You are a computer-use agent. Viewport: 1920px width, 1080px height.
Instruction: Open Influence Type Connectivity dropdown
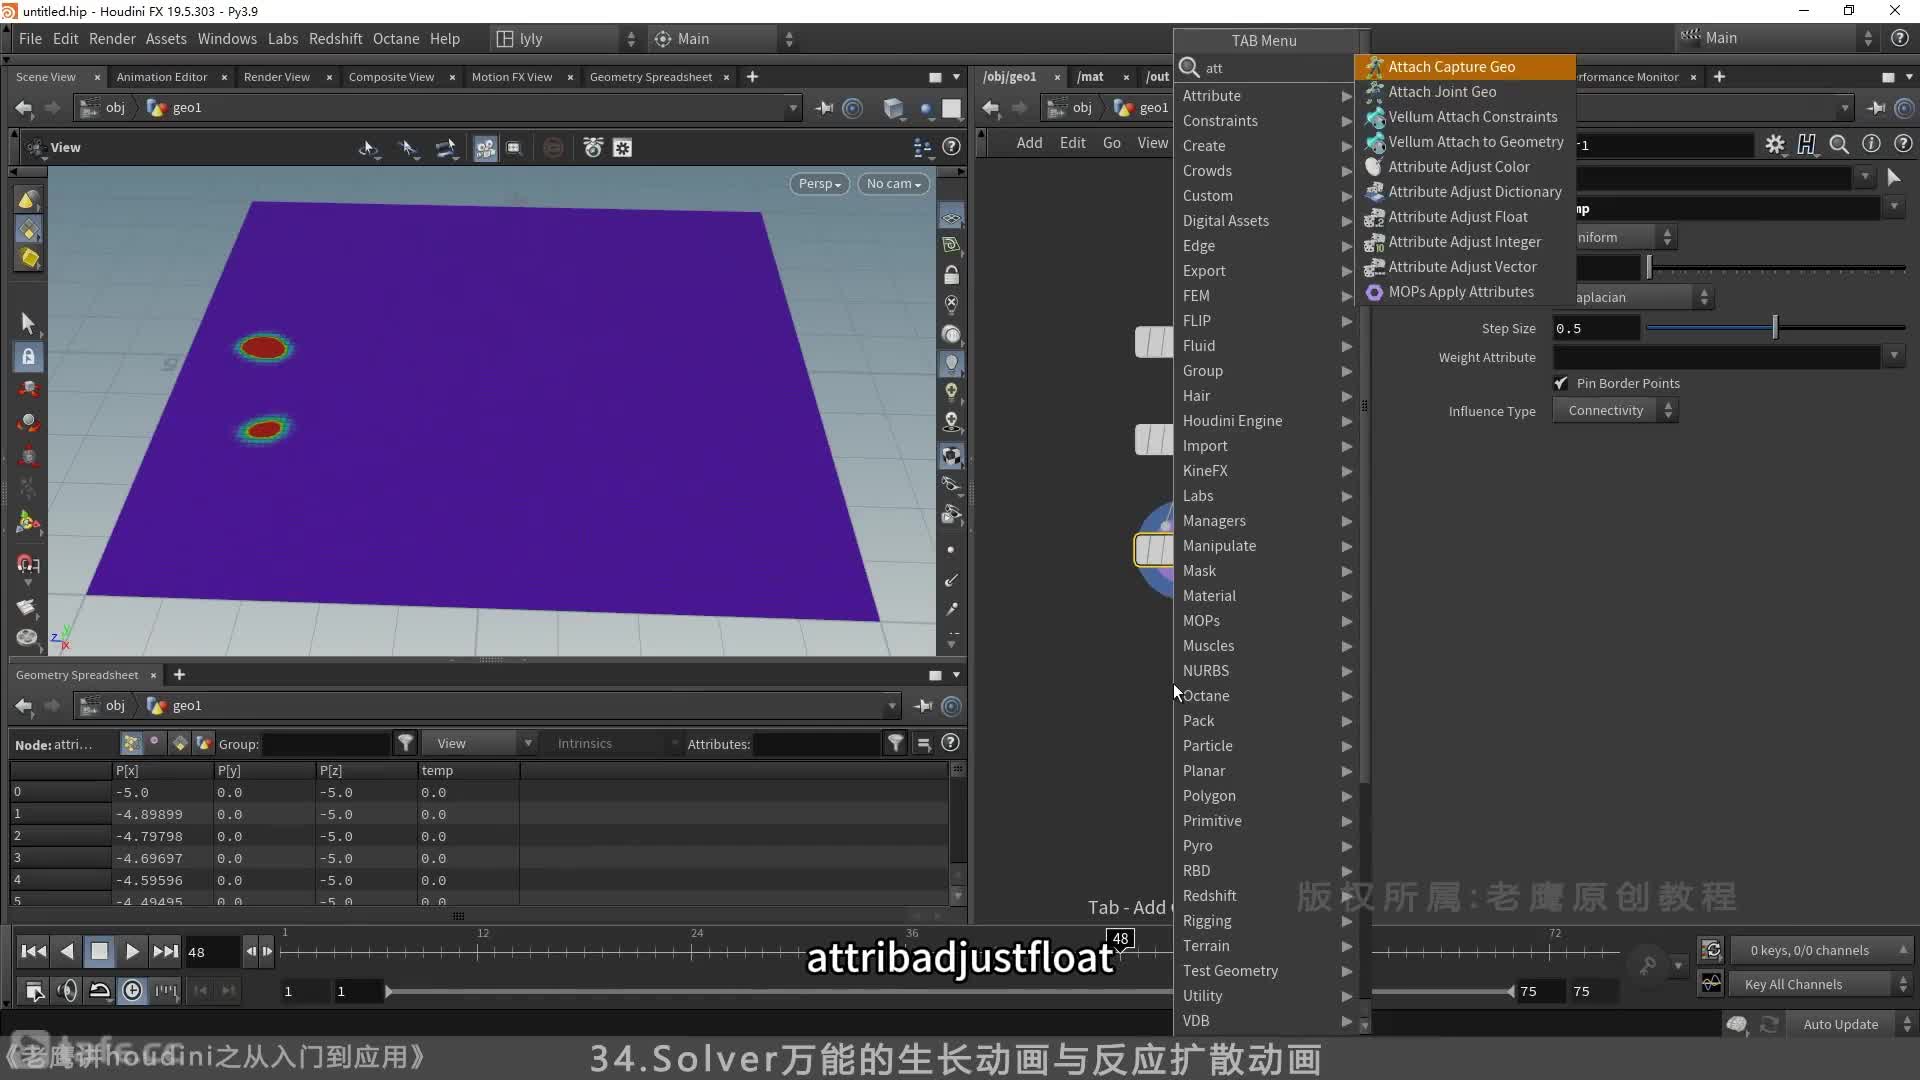click(x=1615, y=411)
